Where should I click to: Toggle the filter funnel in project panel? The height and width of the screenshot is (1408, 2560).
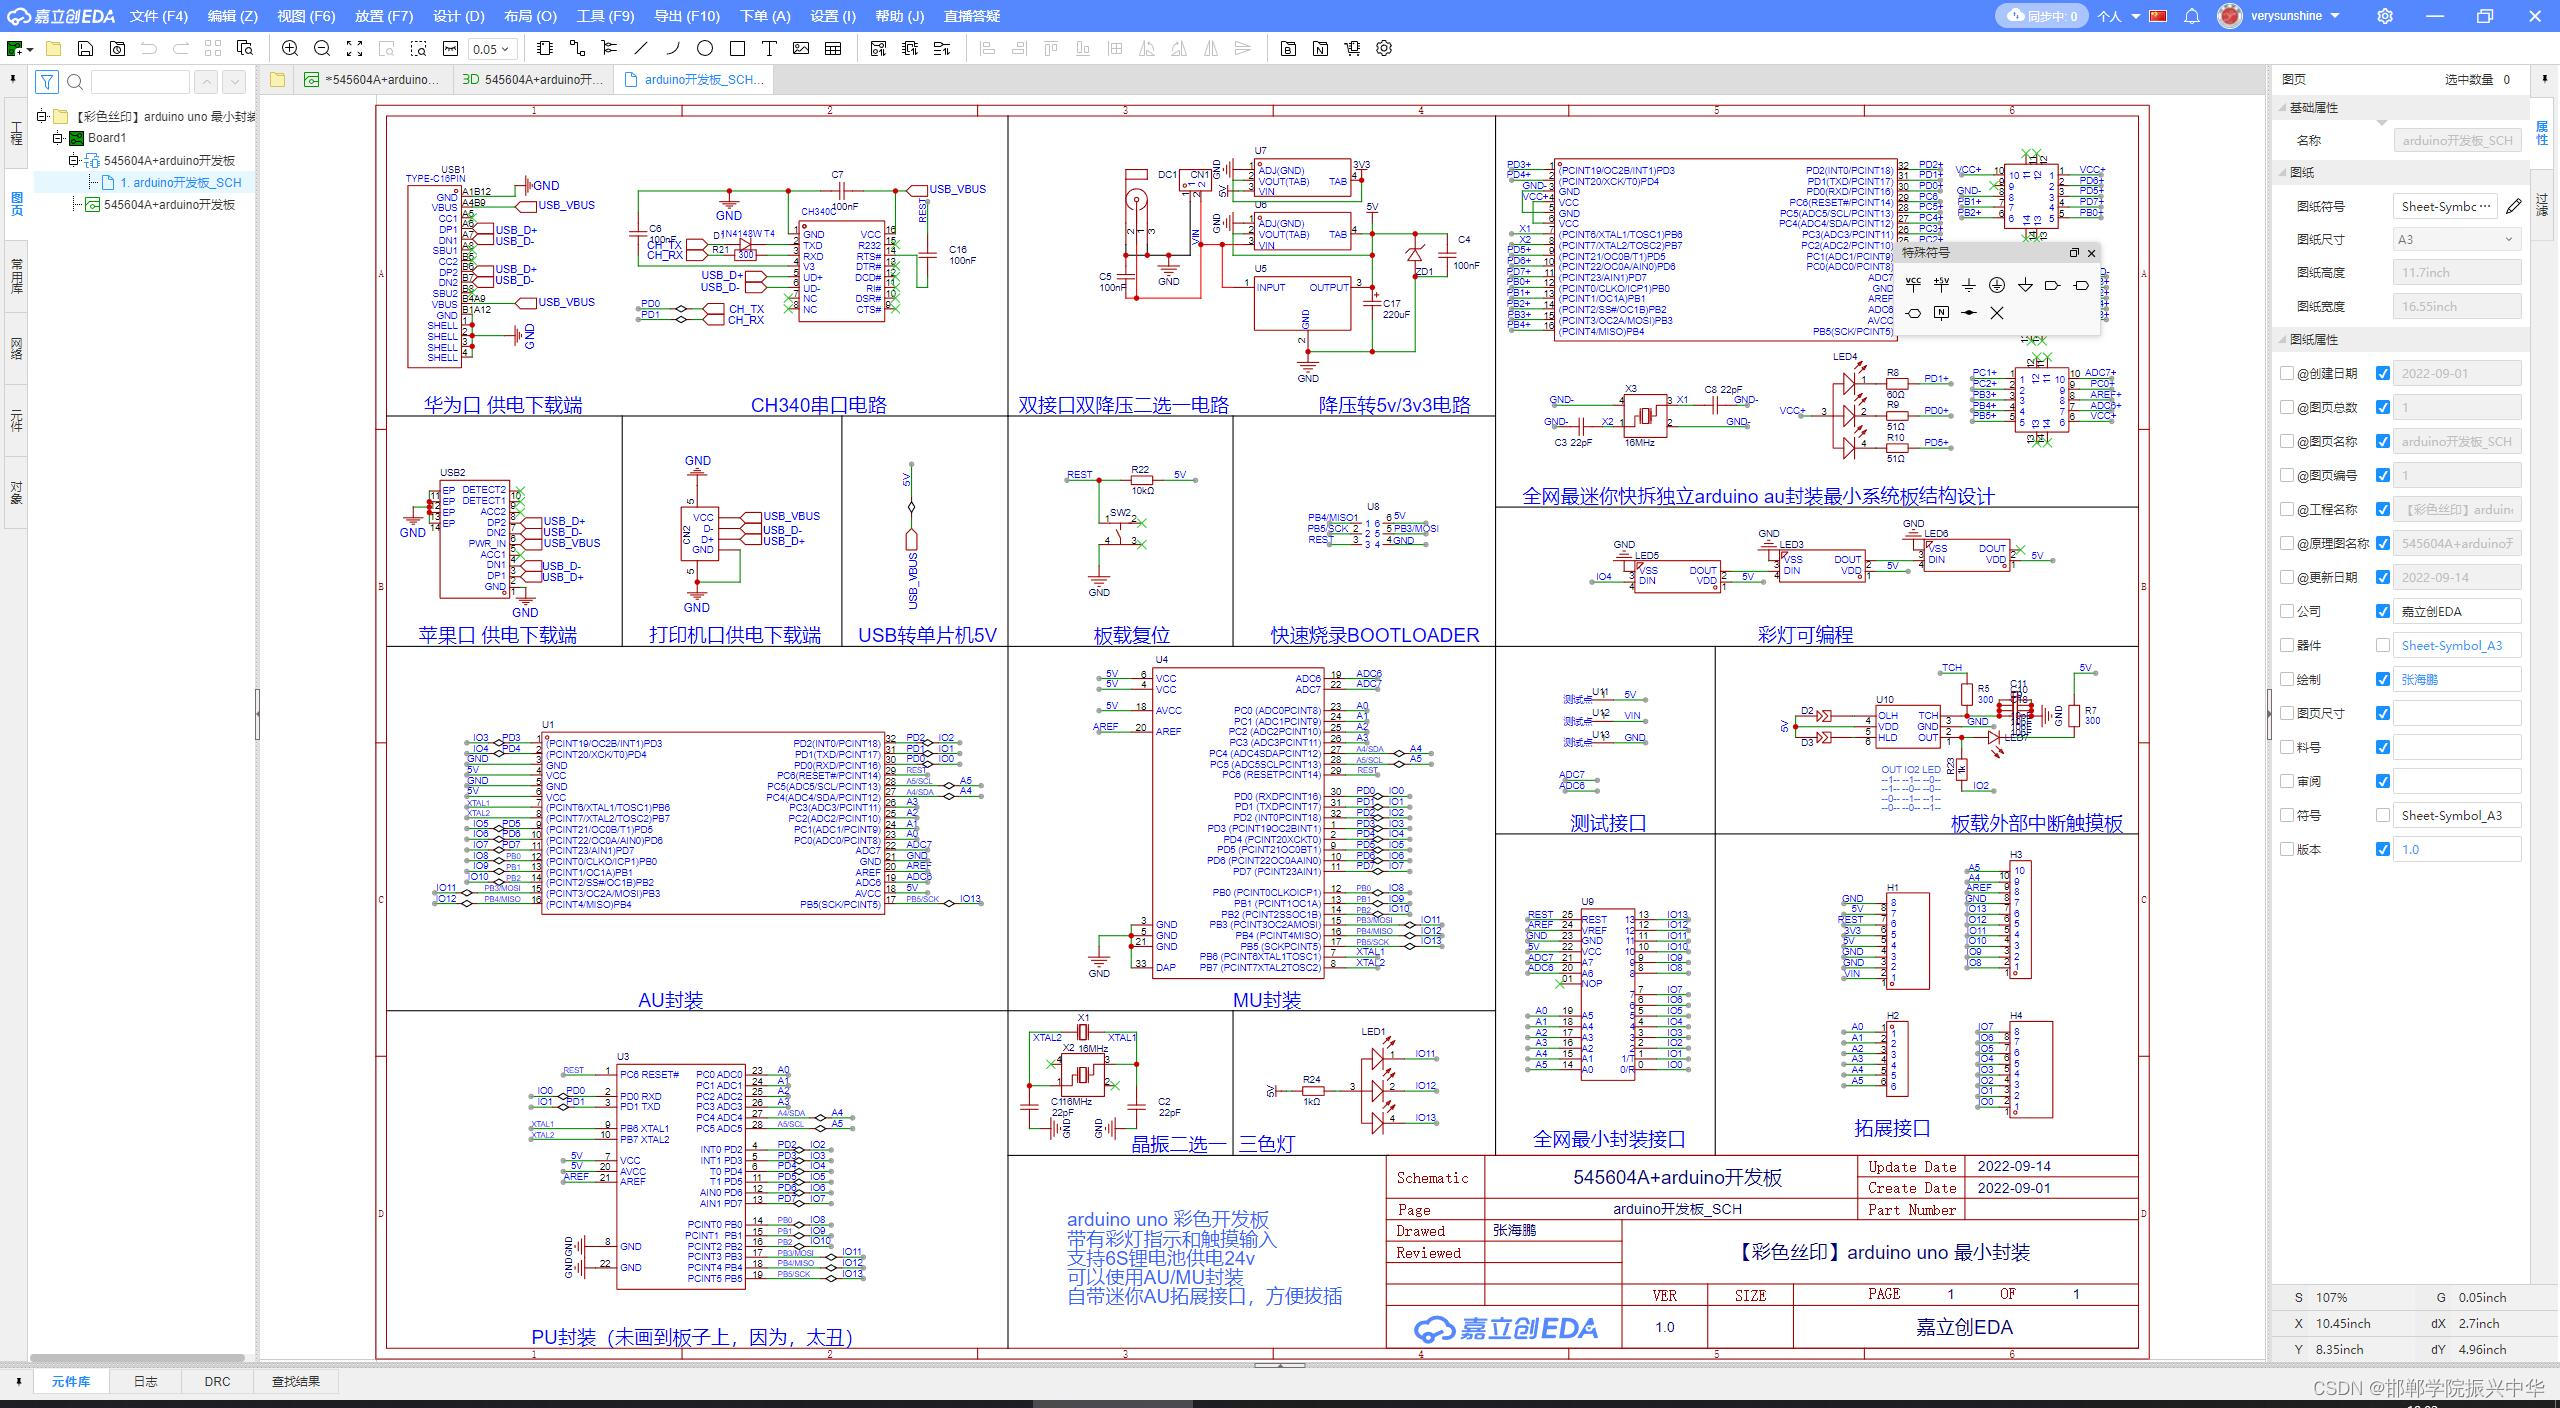click(x=46, y=82)
